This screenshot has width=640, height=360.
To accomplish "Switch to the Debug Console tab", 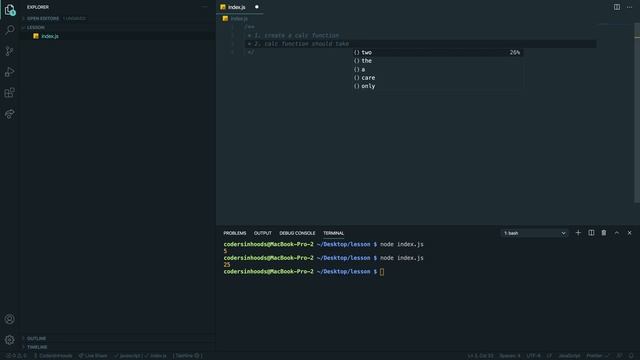I will pos(297,233).
